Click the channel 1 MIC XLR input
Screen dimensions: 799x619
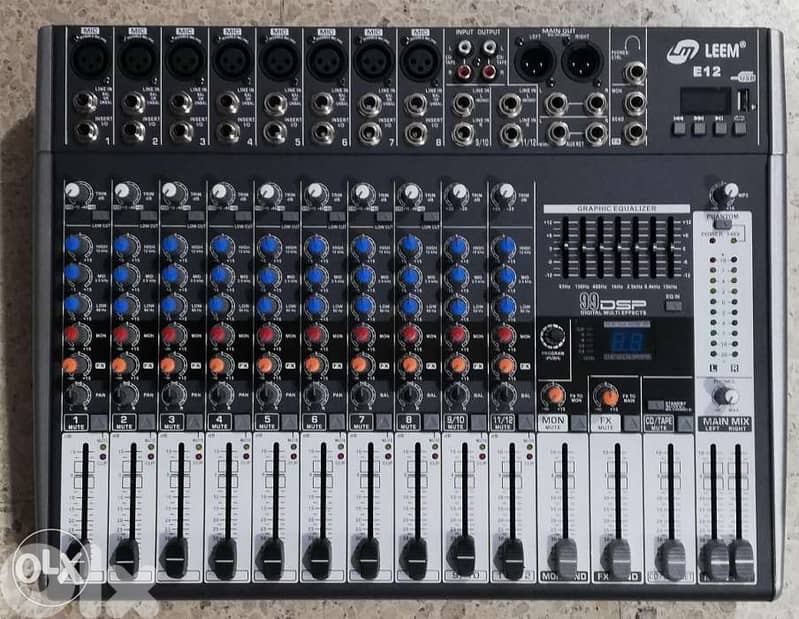(91, 59)
